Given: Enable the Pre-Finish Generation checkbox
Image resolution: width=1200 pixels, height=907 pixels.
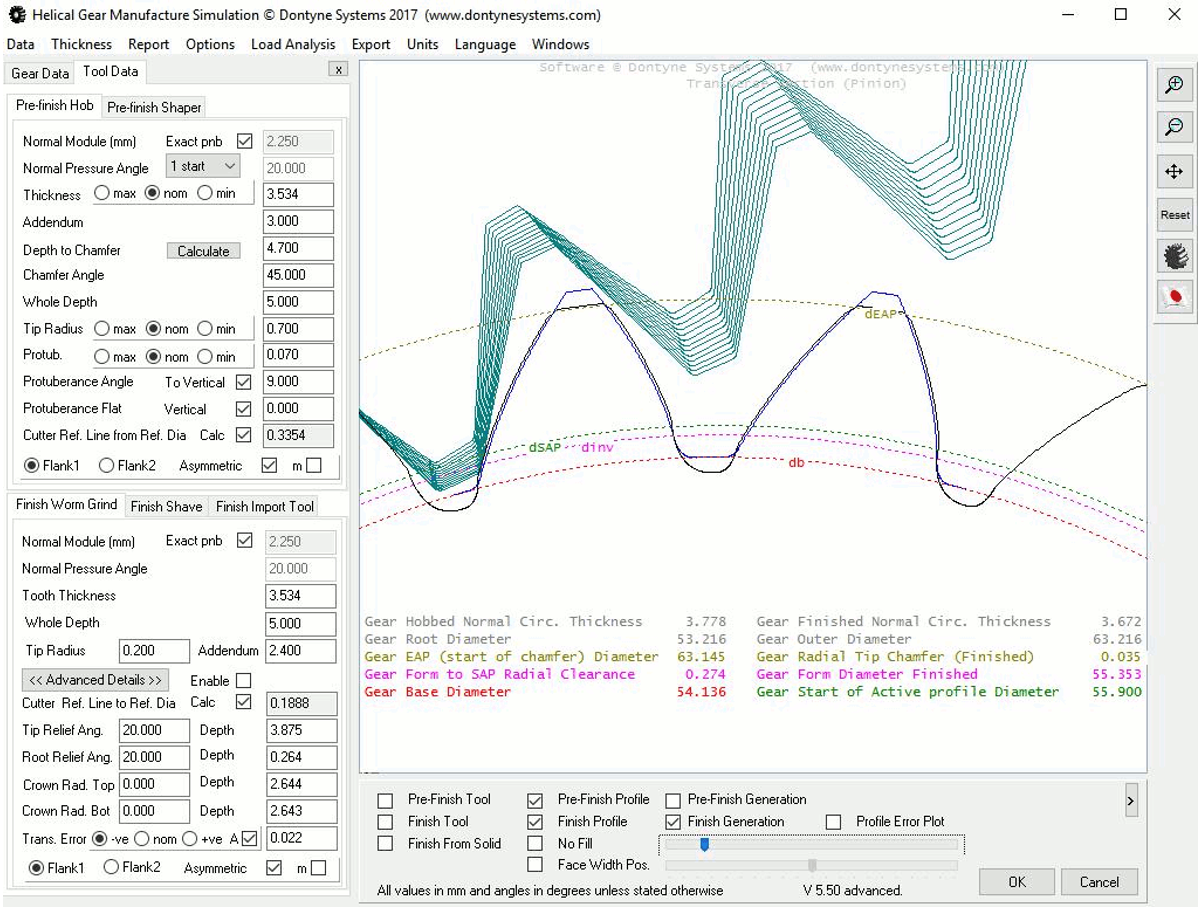Looking at the screenshot, I should coord(671,799).
